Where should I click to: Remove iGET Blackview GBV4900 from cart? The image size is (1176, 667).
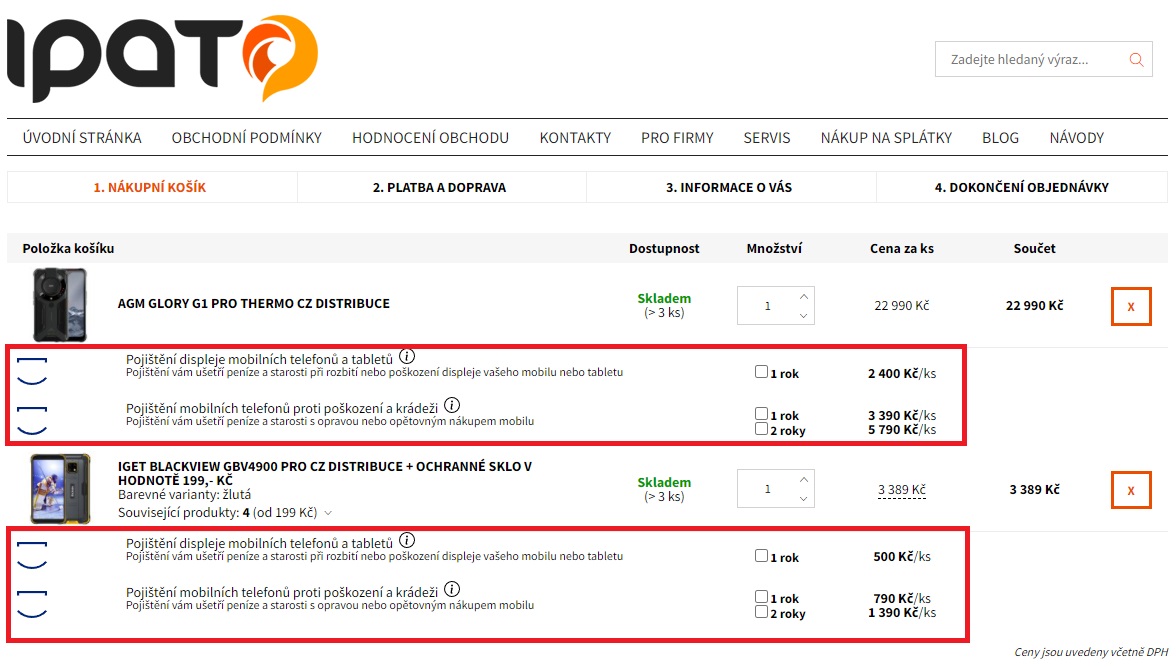(x=1131, y=490)
